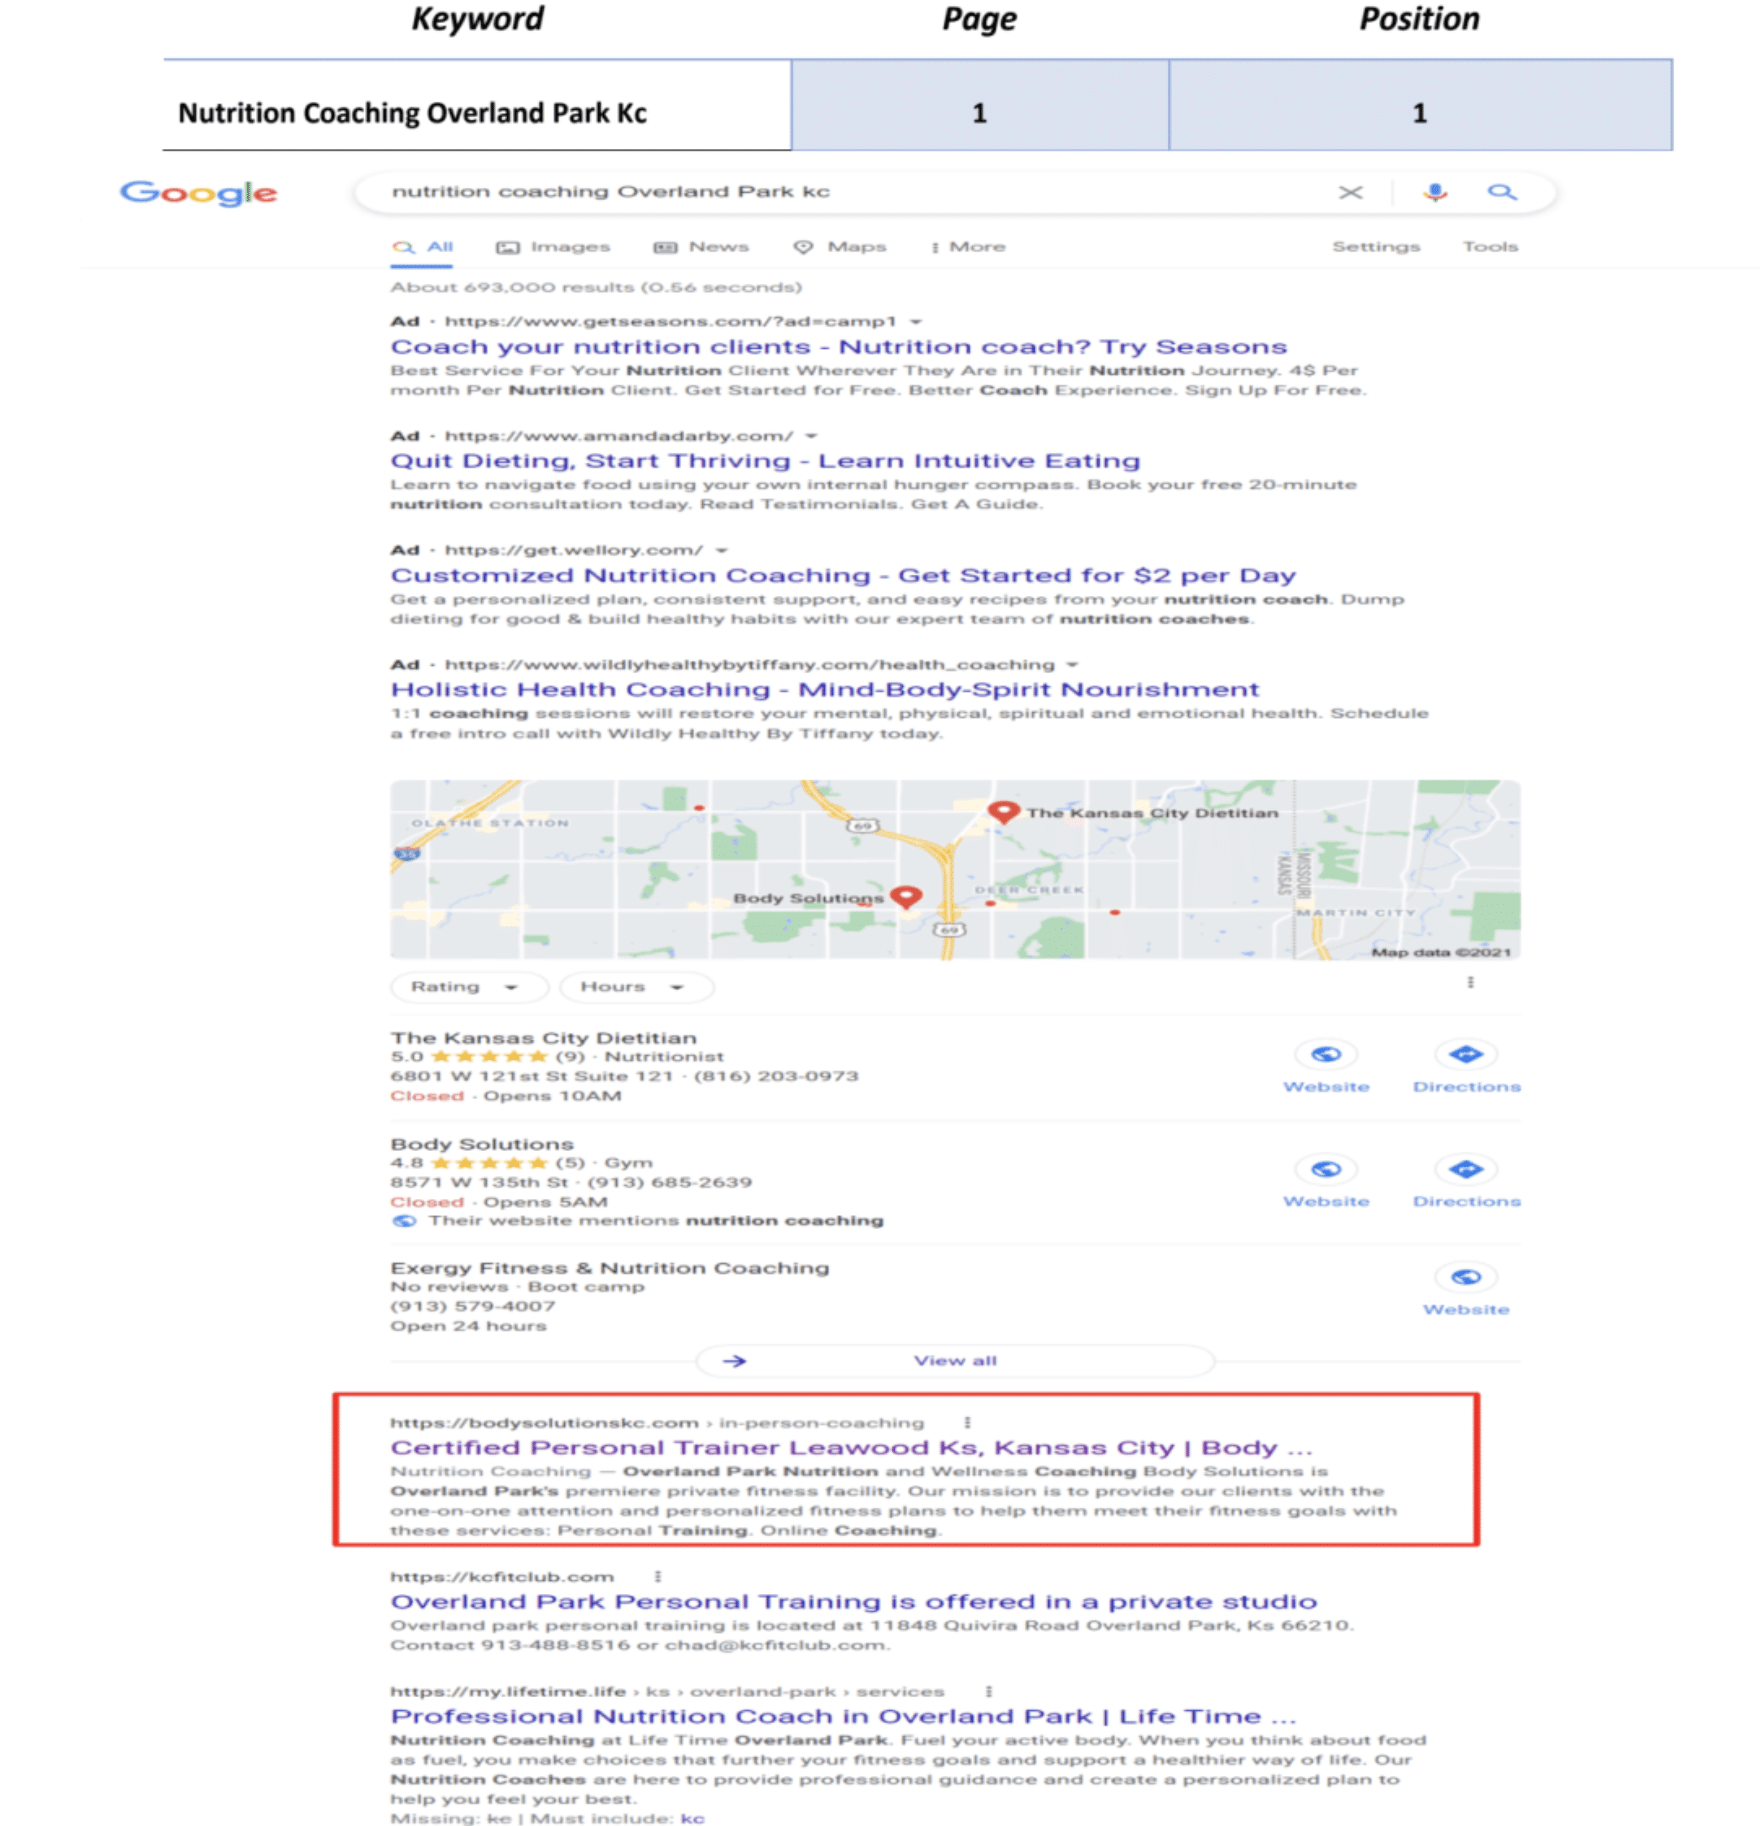Screen dimensions: 1760x1826
Task: Open the dropdown arrow on the getseasons.com ad
Action: [915, 322]
